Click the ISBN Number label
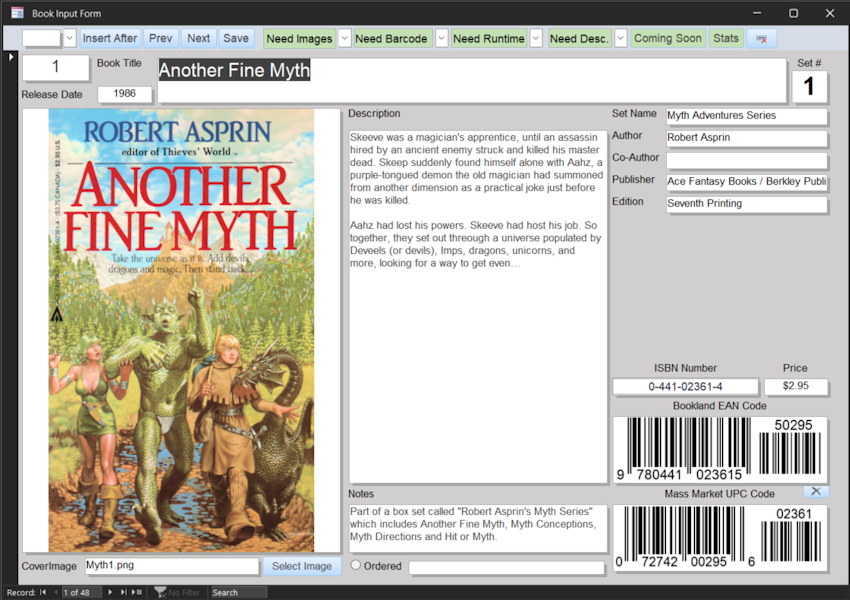850x600 pixels. [685, 368]
